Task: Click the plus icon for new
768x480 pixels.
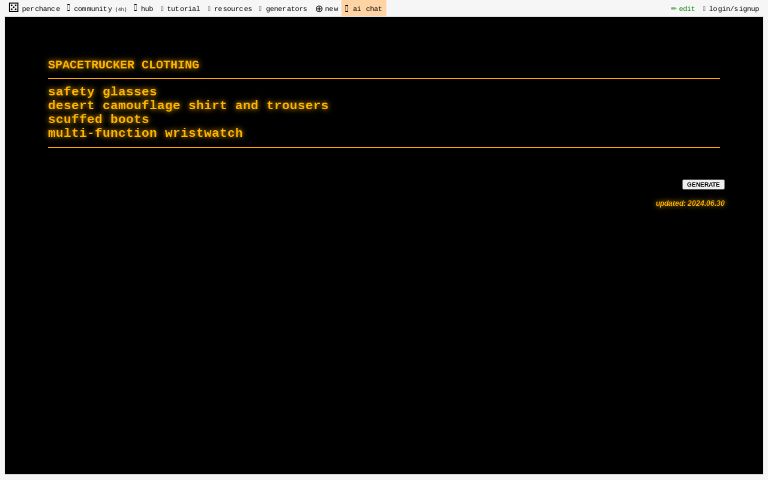Action: coord(319,9)
